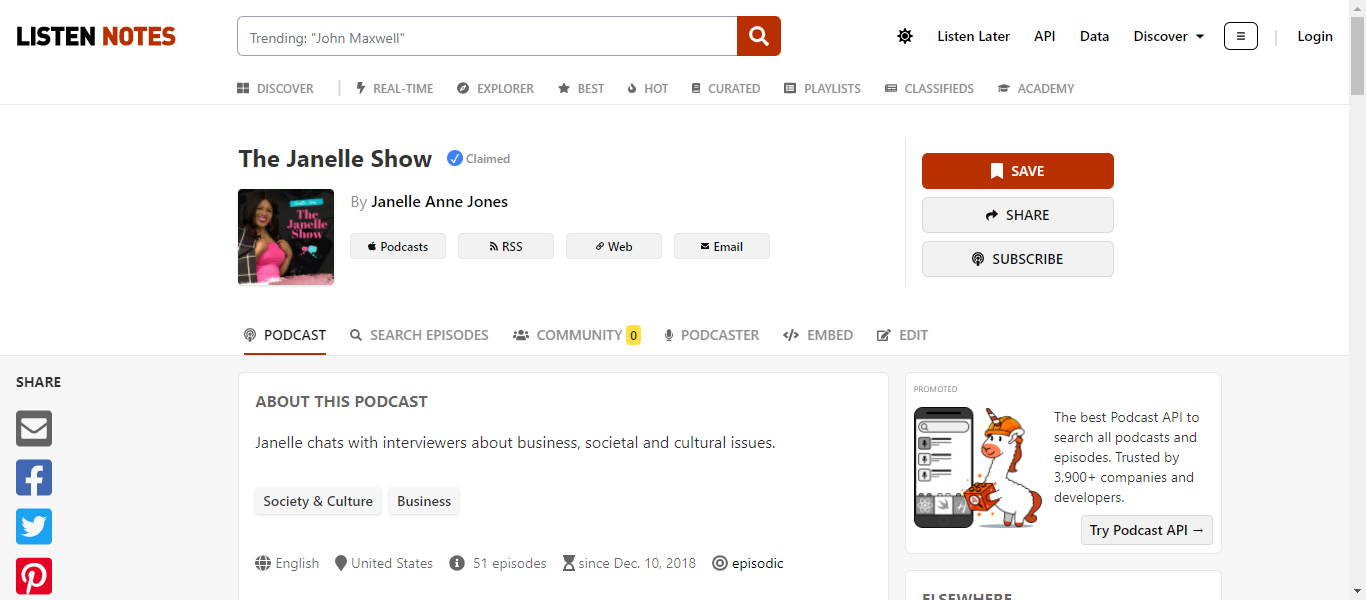1366x600 pixels.
Task: Open the Explorer navigation item
Action: click(x=495, y=88)
